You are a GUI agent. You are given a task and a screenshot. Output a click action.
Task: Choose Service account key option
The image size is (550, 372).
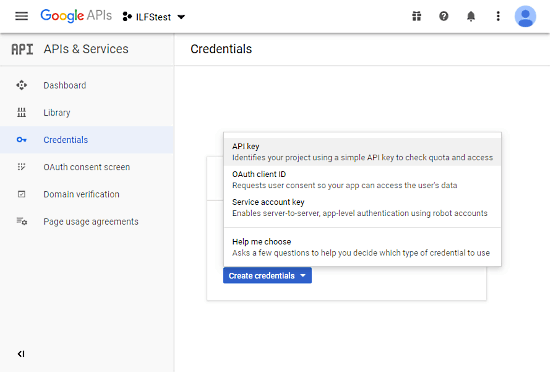pyautogui.click(x=362, y=208)
